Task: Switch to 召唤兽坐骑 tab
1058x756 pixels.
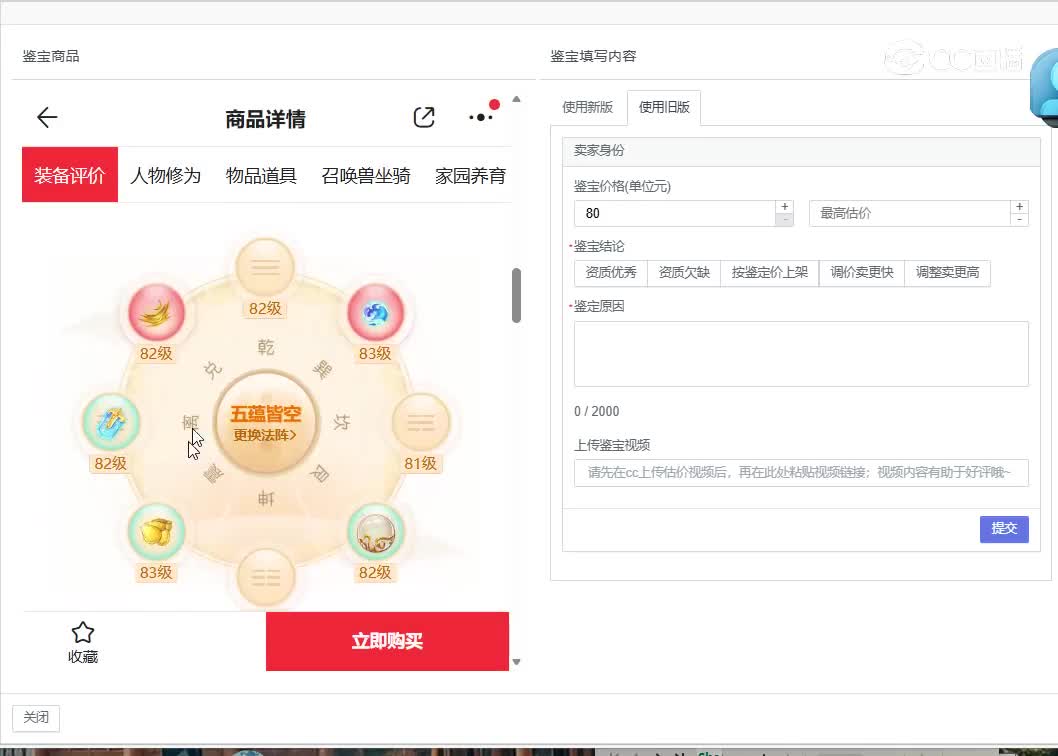Action: click(x=366, y=176)
